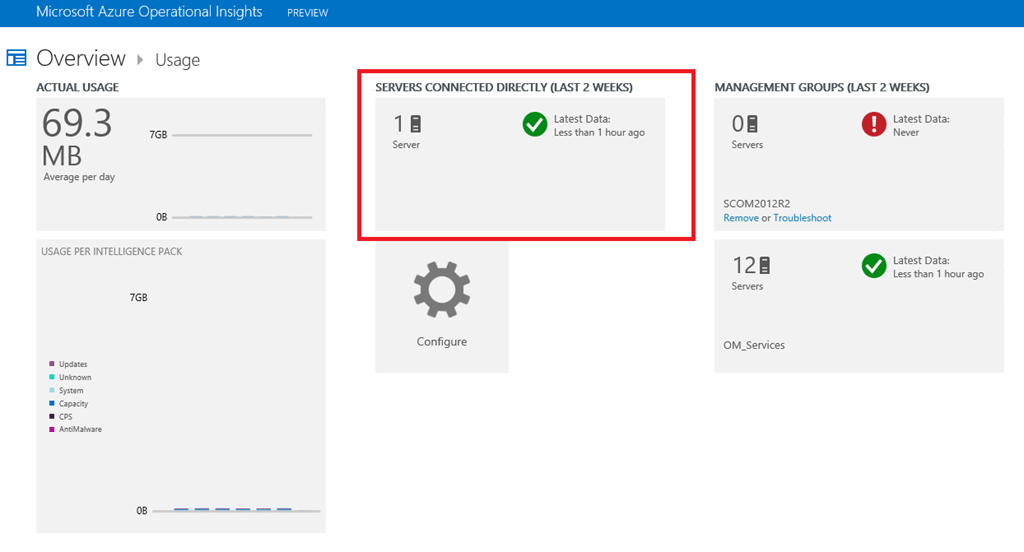Click the red alert icon for SCOM2012R2
This screenshot has height=552, width=1024.
point(873,124)
